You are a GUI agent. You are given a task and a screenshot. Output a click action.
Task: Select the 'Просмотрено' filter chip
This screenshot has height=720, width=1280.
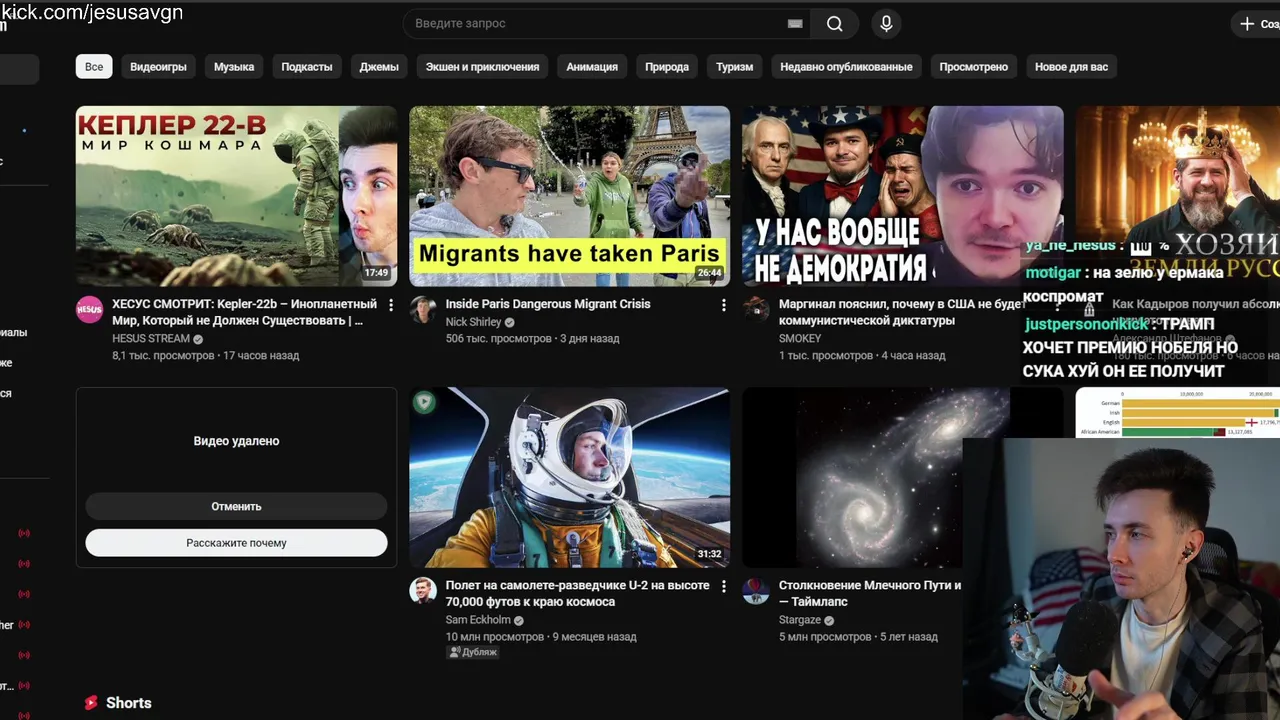point(973,67)
